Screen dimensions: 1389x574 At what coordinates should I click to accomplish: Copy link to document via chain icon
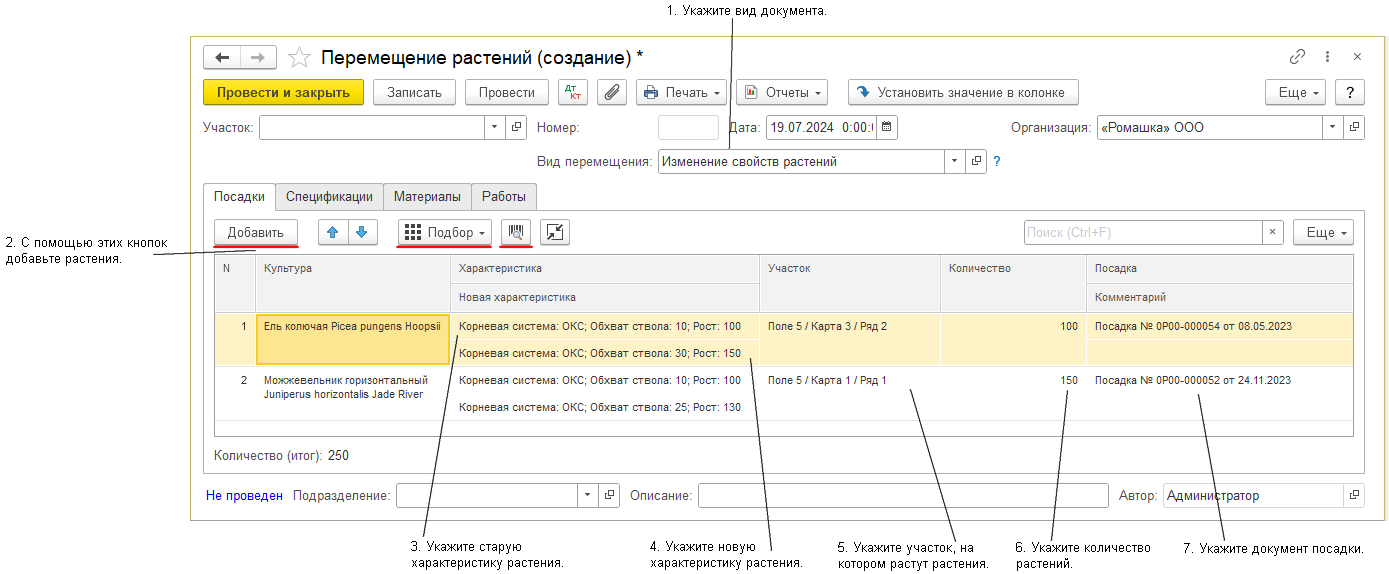(x=1298, y=57)
